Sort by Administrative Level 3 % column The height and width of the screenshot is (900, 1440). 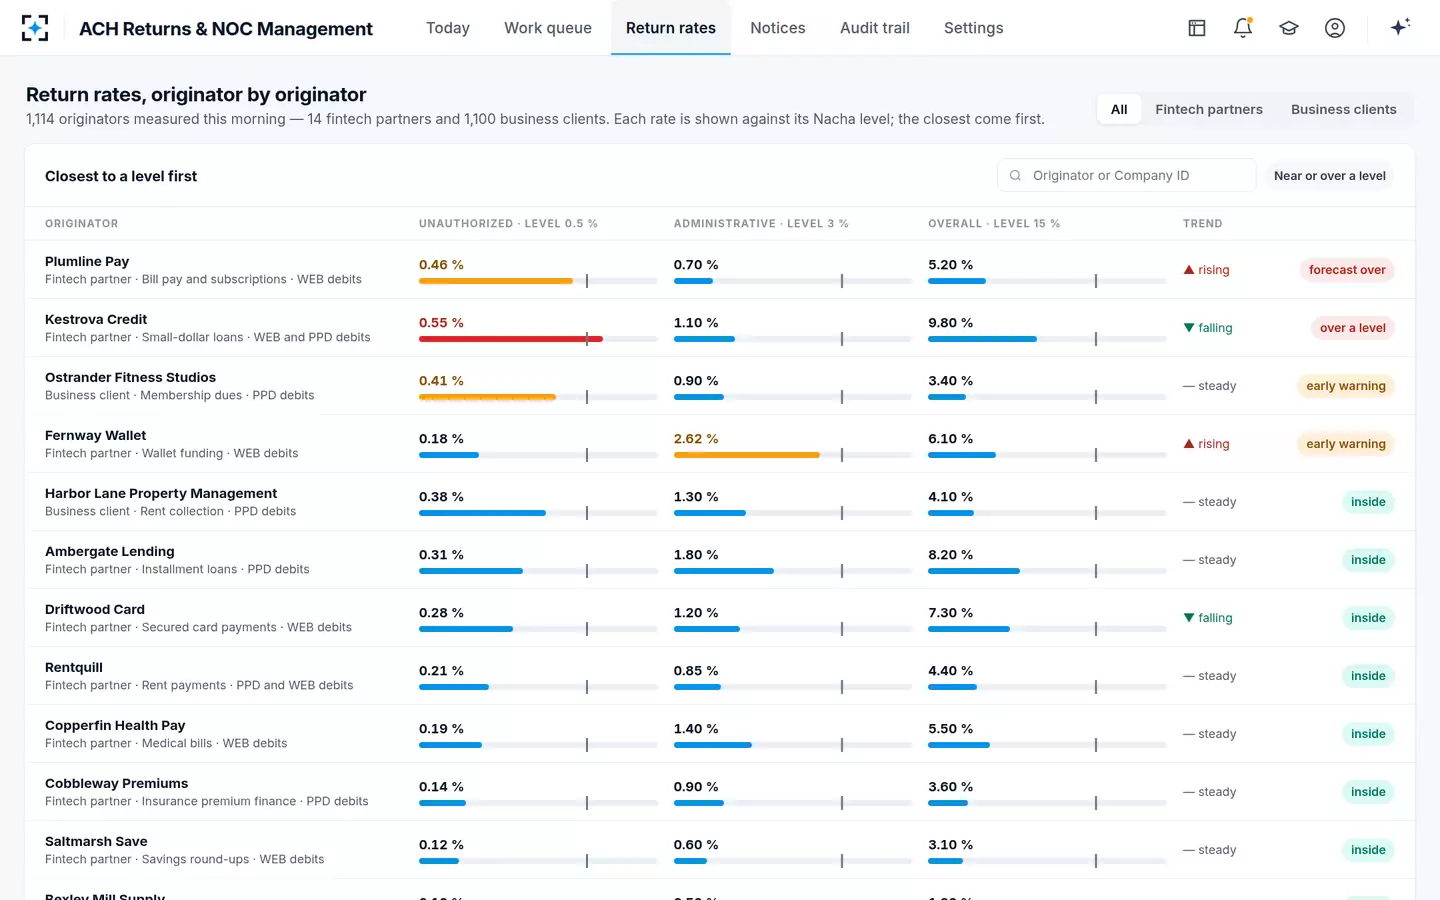761,224
